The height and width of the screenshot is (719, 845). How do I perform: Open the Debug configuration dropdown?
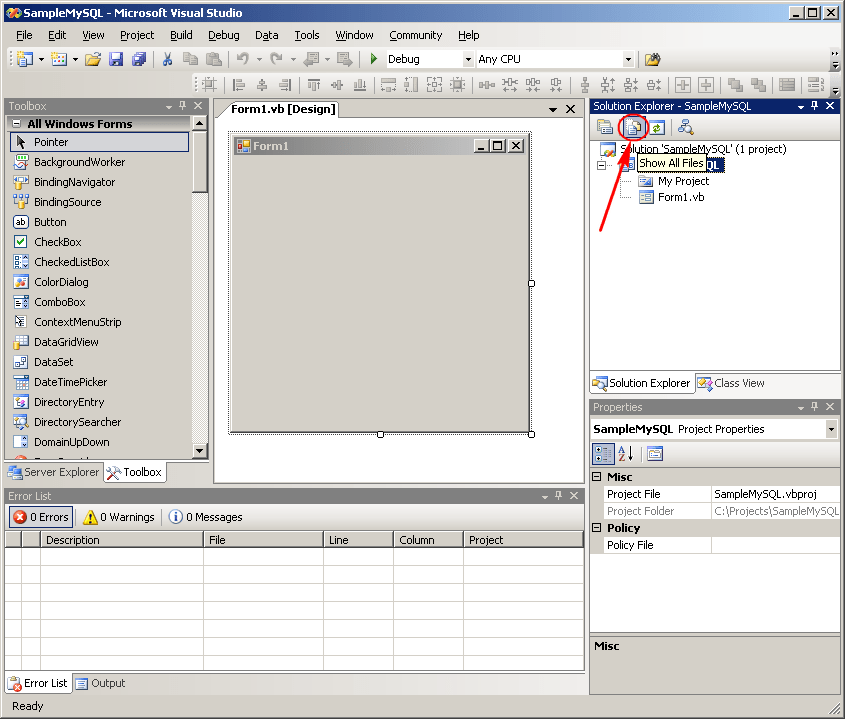tap(468, 60)
